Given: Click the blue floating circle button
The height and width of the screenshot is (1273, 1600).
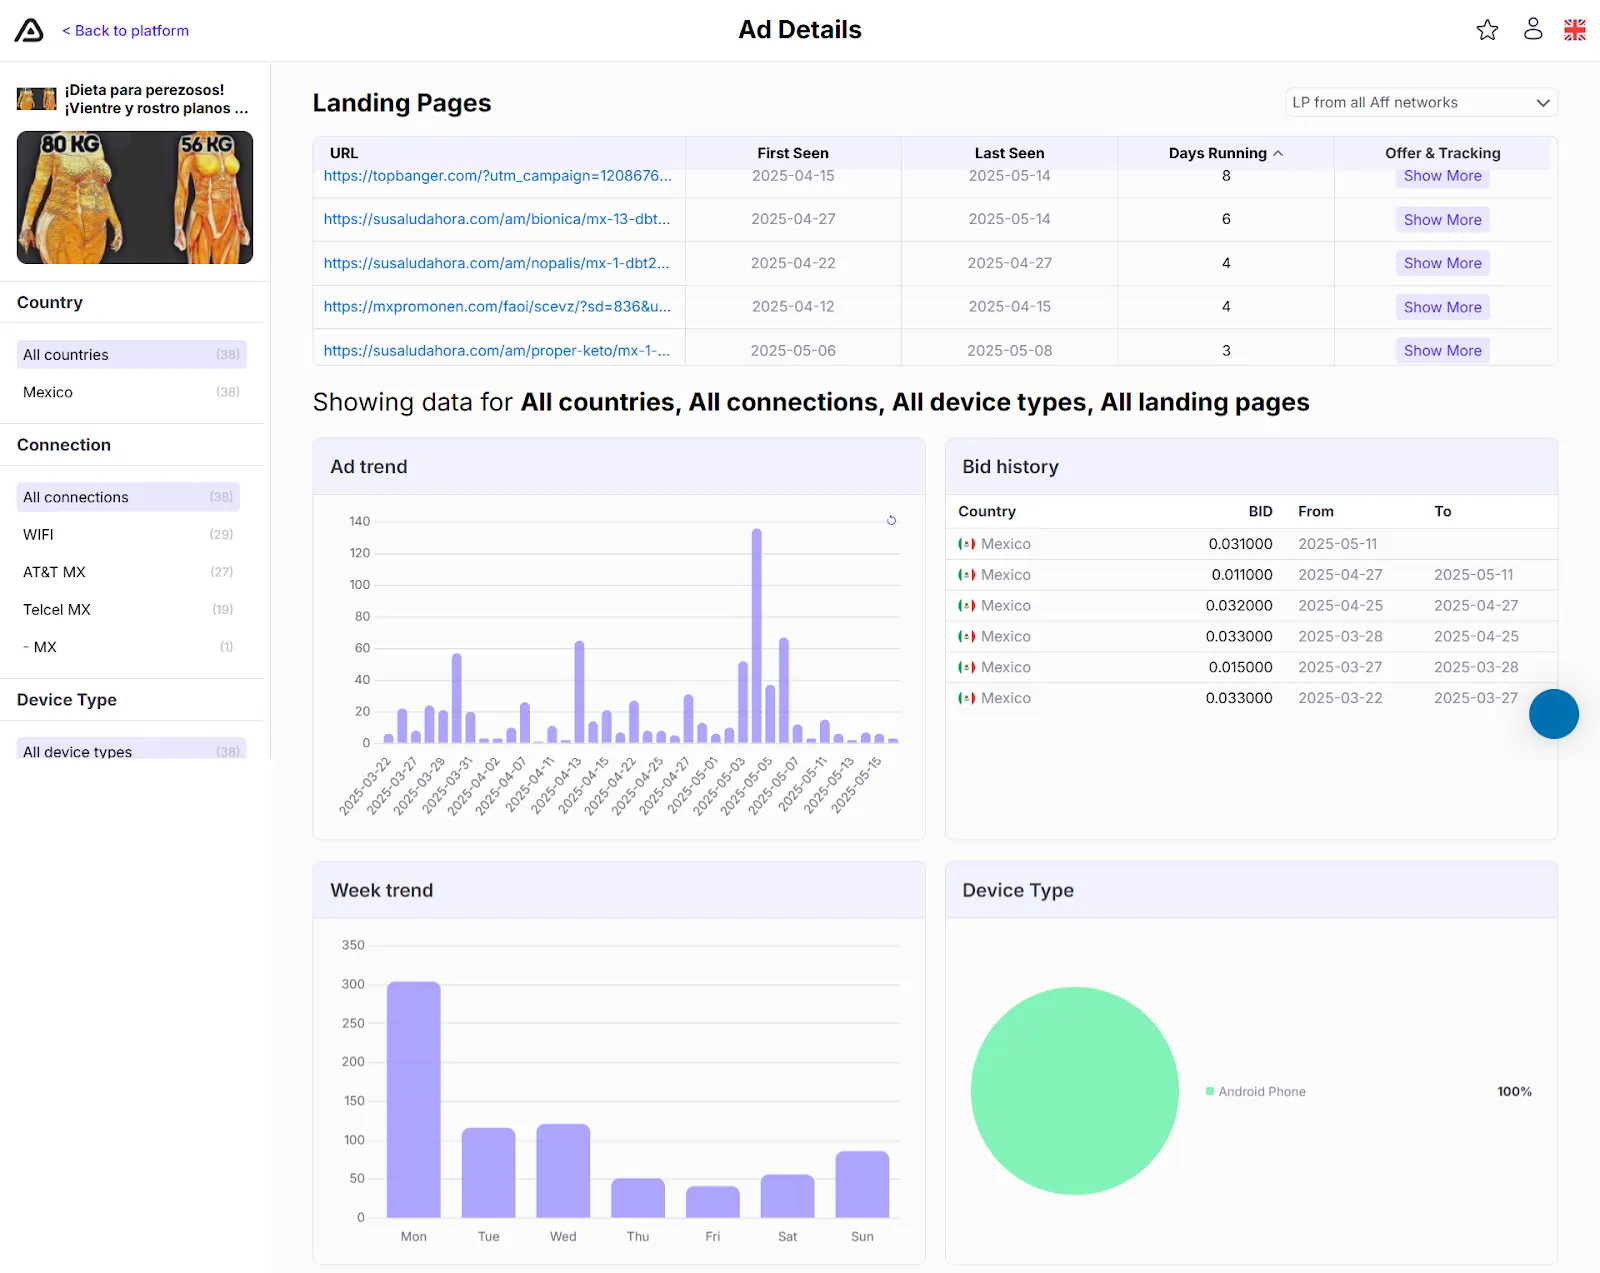Looking at the screenshot, I should pos(1553,714).
